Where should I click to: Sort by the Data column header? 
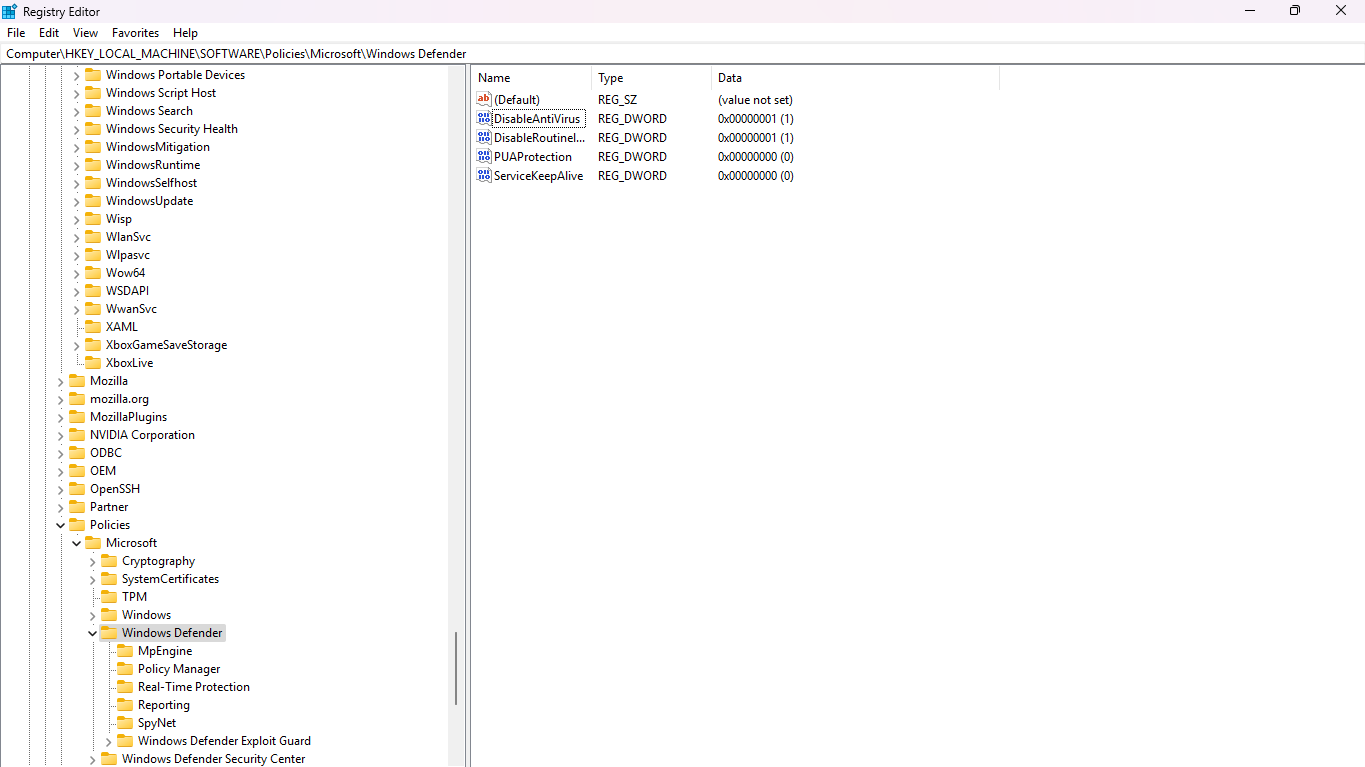pyautogui.click(x=855, y=78)
